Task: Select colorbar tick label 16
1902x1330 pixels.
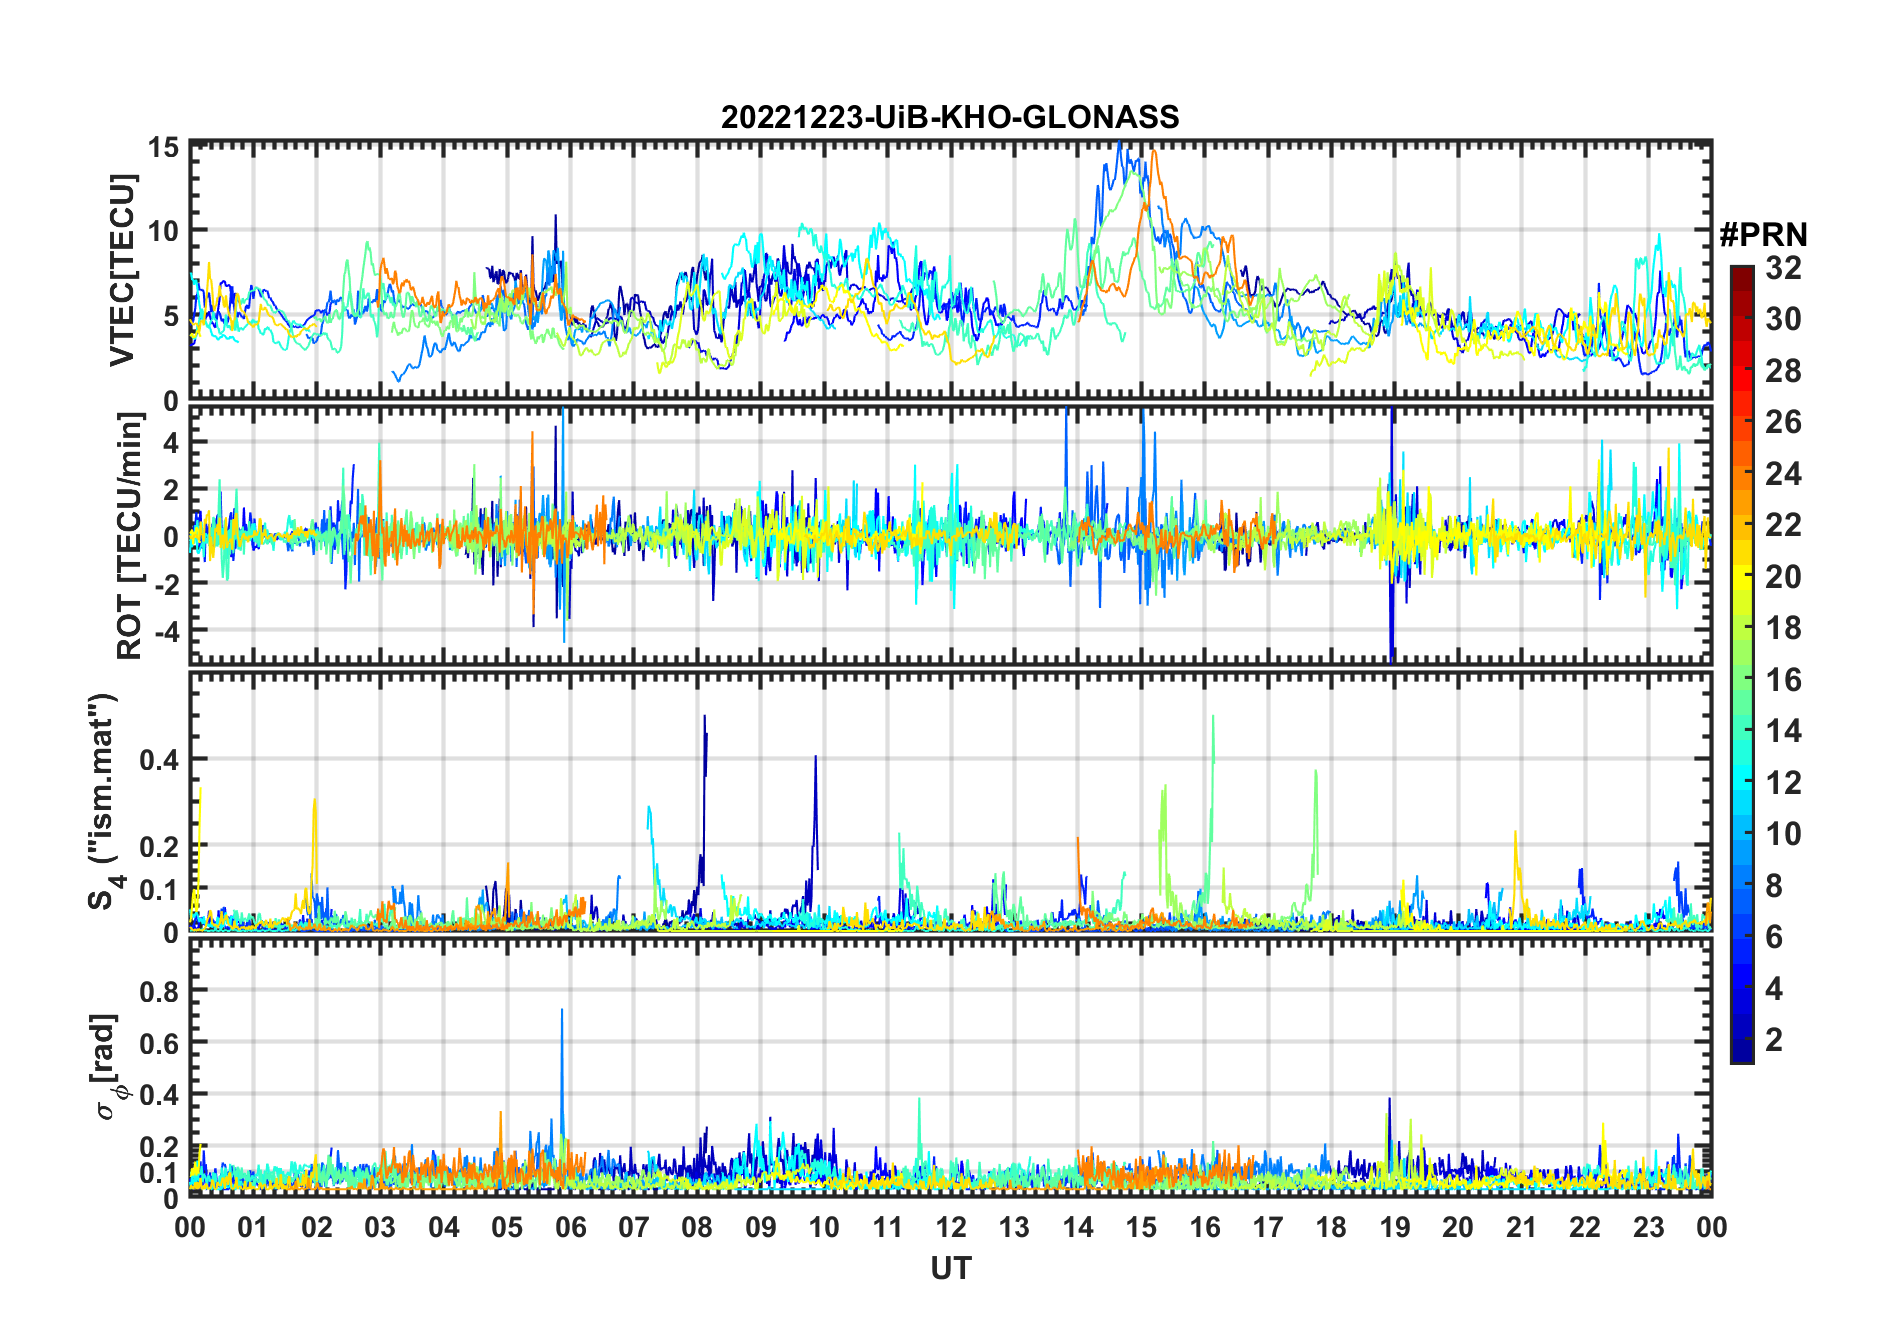Action: click(x=1783, y=680)
